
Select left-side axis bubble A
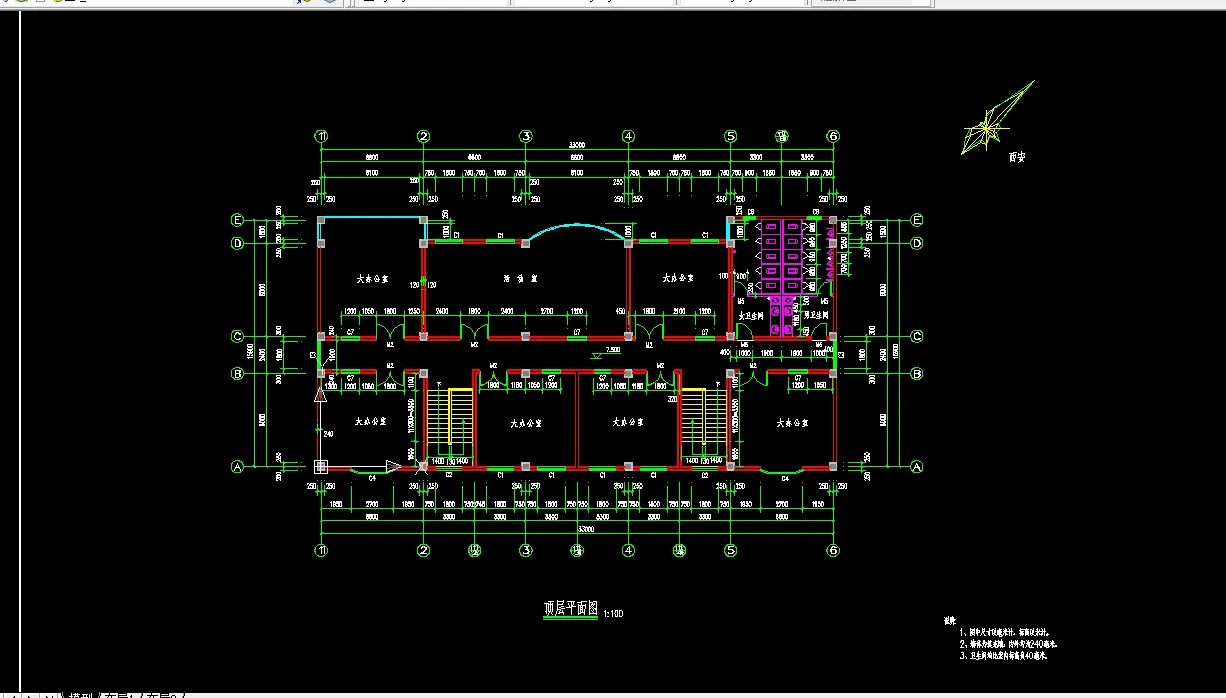pos(238,466)
